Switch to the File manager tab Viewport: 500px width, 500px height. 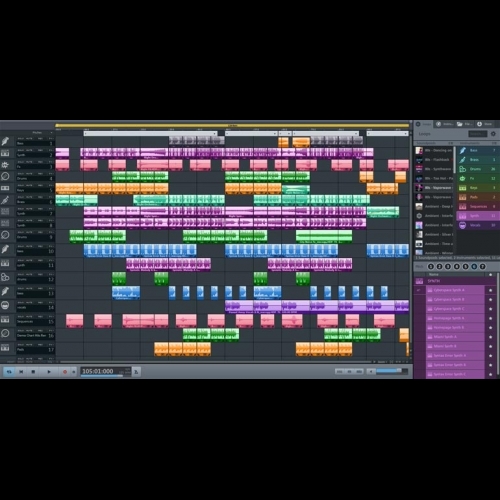click(x=465, y=124)
